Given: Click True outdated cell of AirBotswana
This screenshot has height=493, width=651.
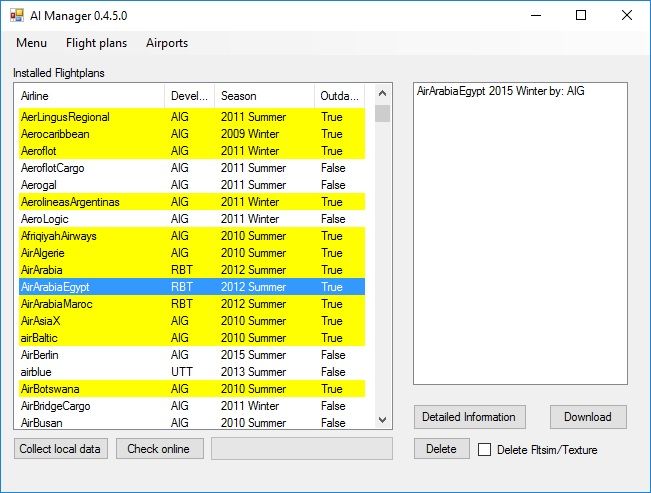Looking at the screenshot, I should [x=332, y=389].
